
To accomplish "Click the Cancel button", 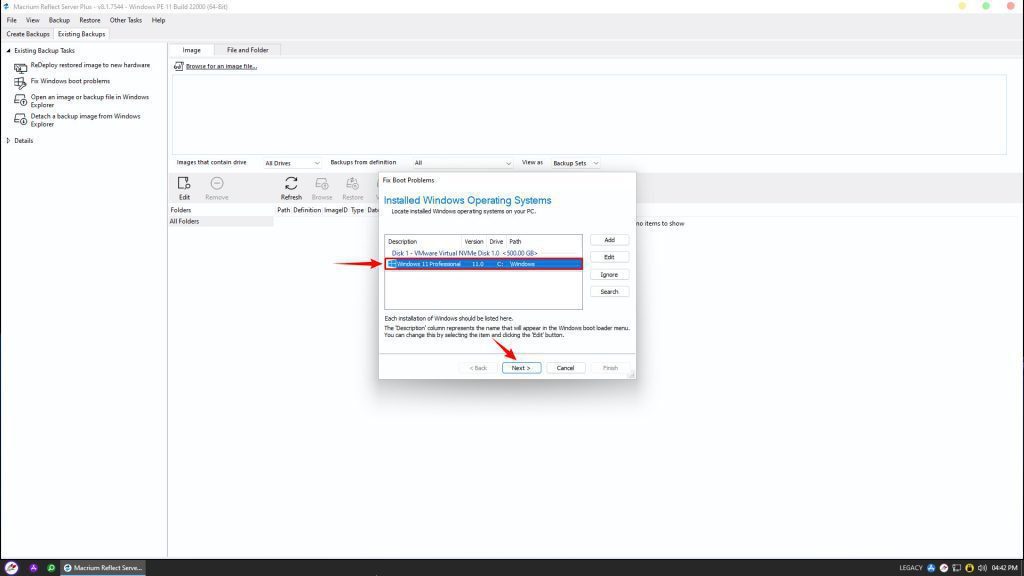I will [x=565, y=368].
